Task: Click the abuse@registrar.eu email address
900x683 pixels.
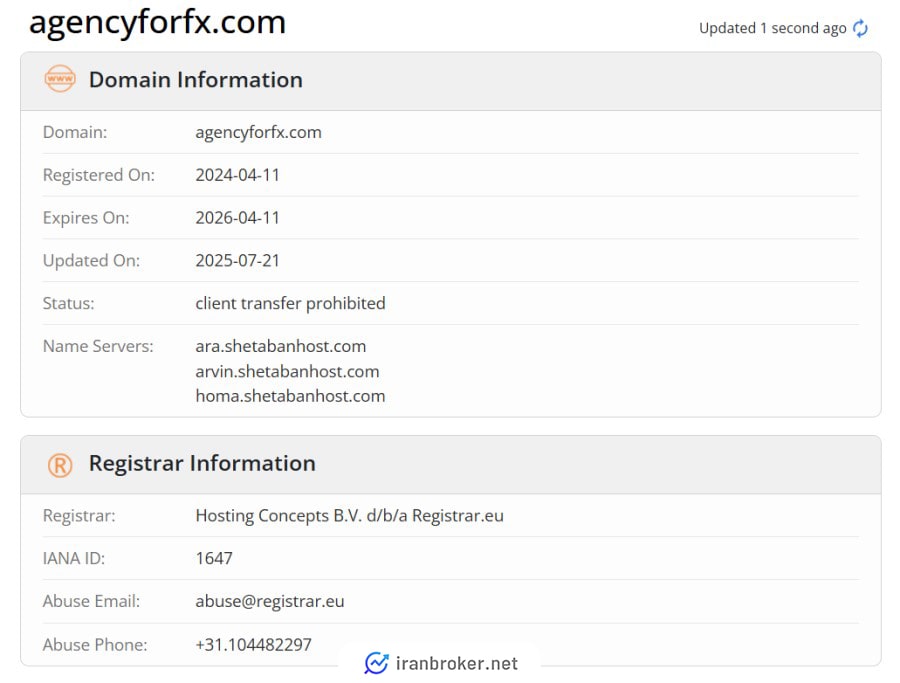Action: (270, 601)
